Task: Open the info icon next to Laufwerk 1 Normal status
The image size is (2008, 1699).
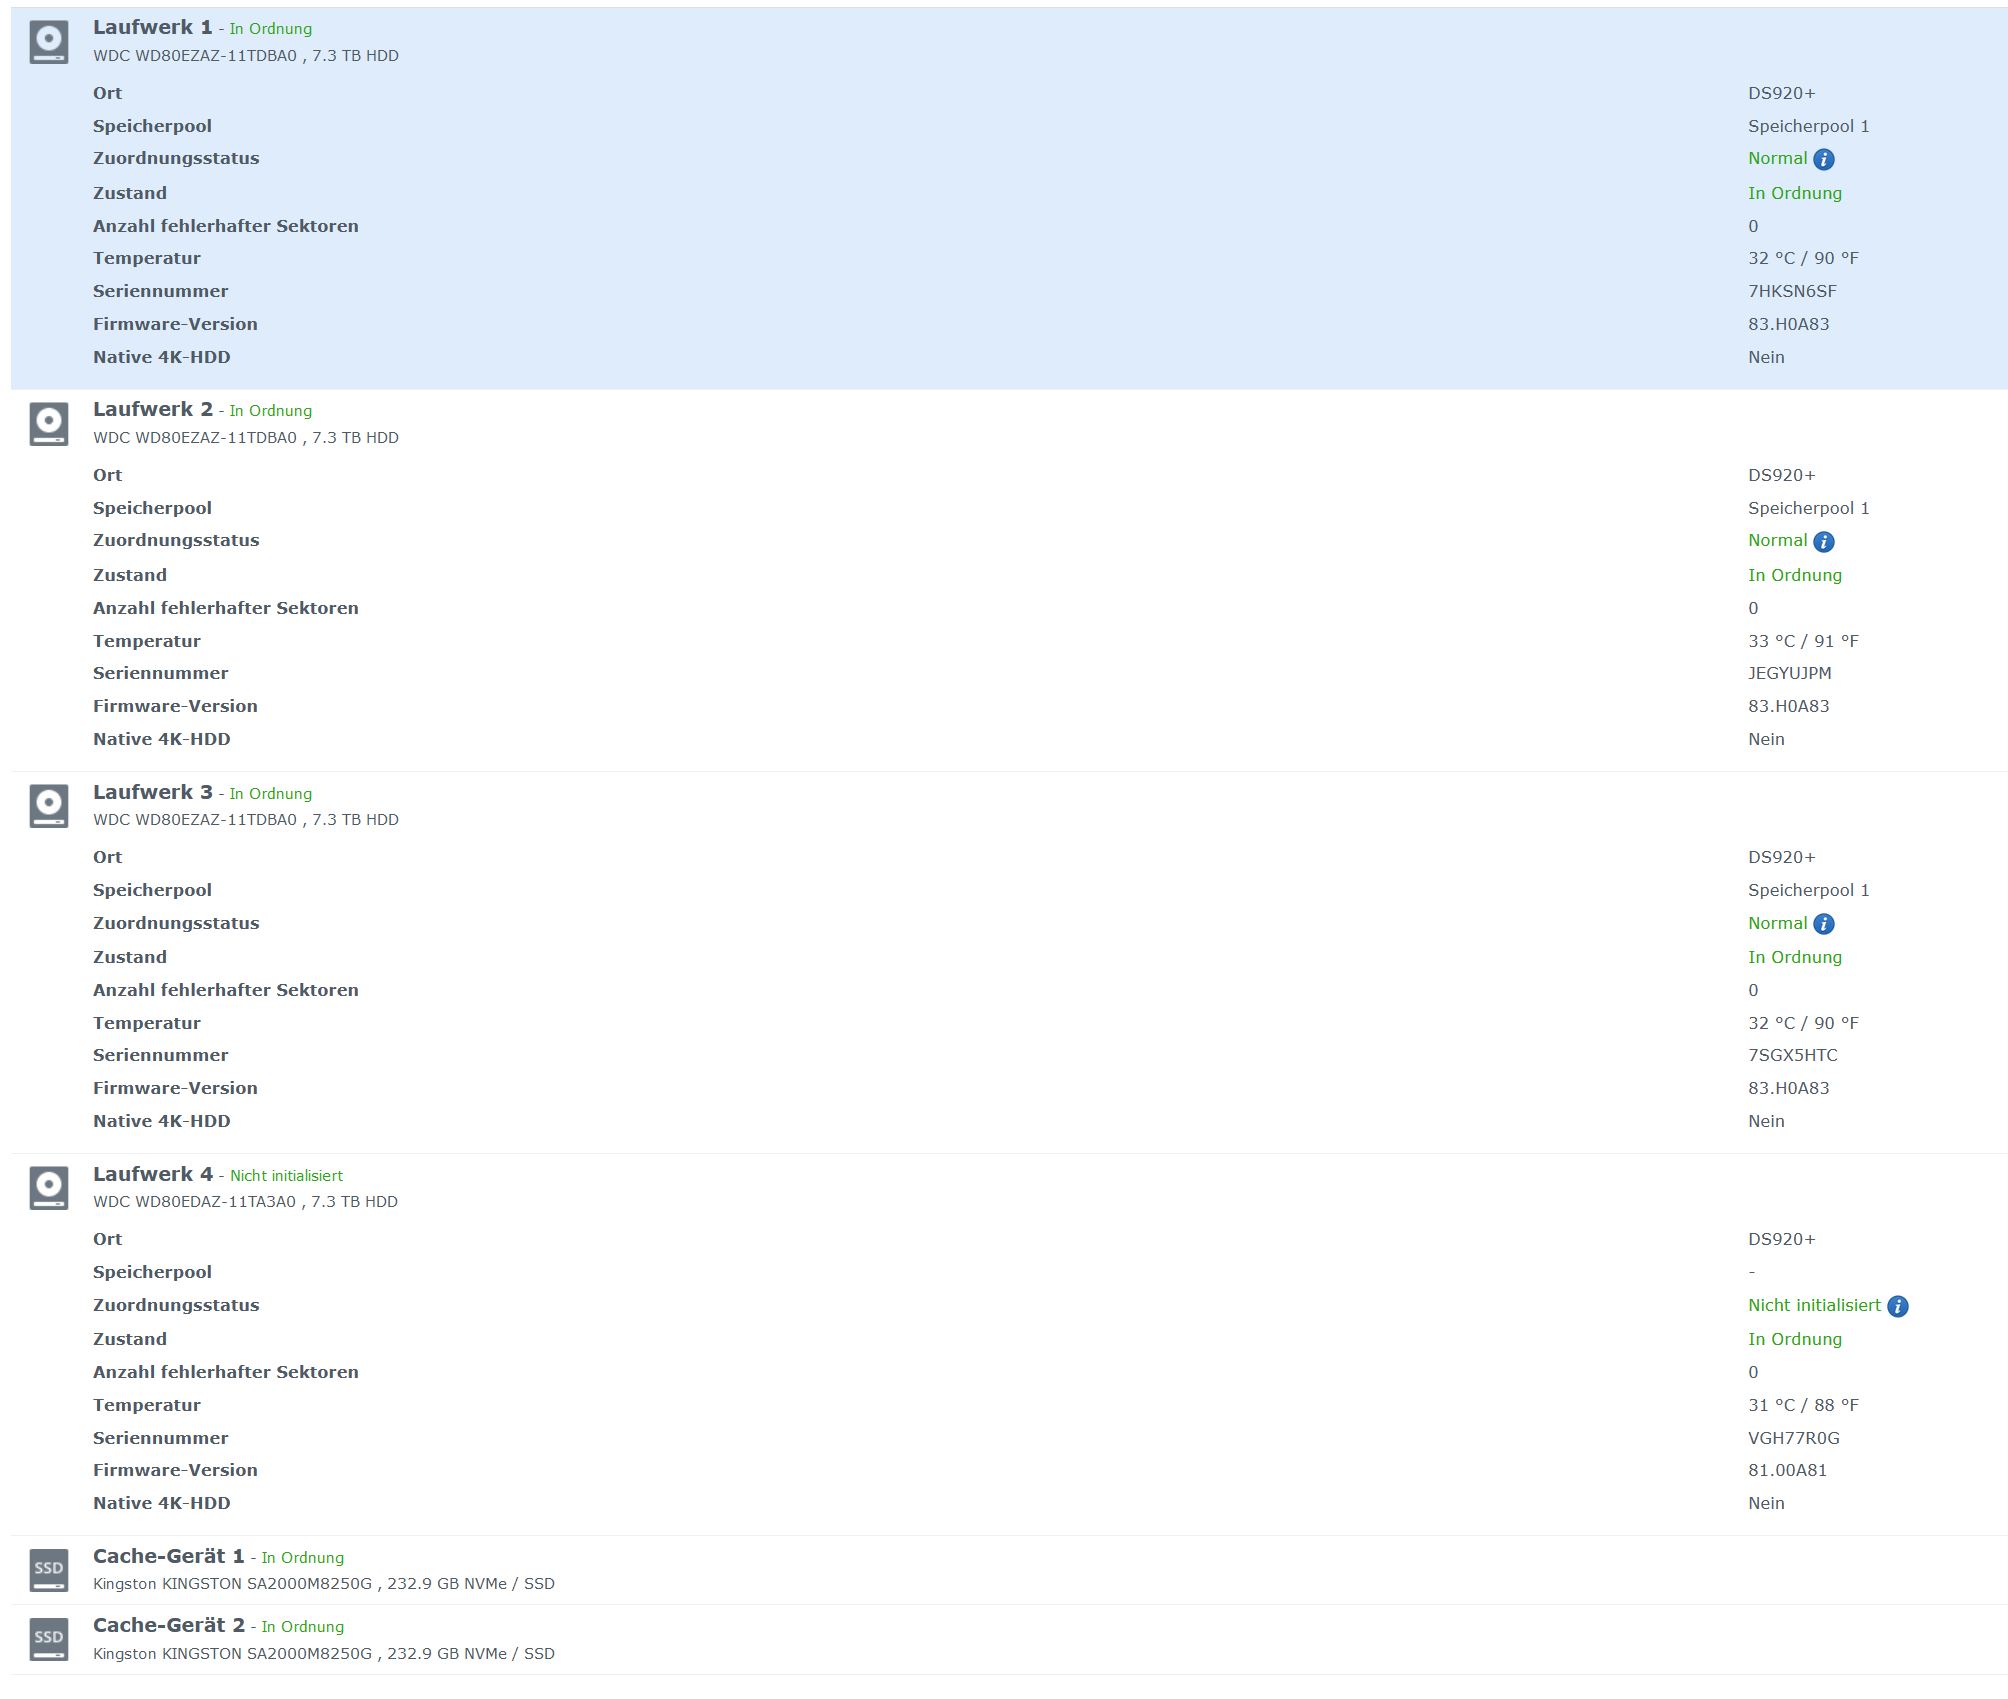Action: tap(1823, 159)
